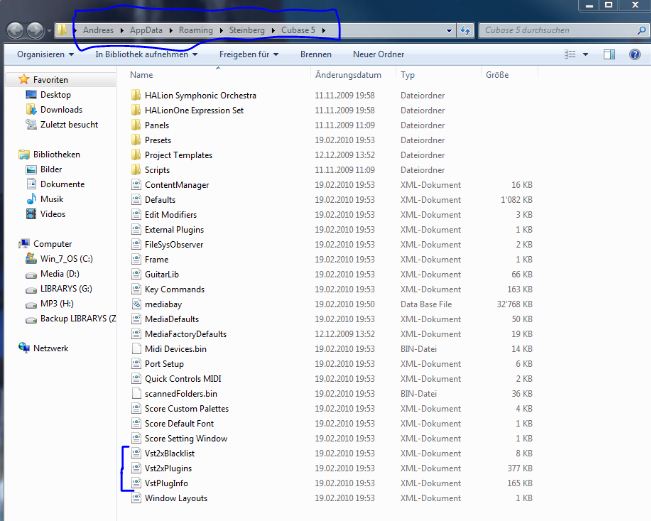651x521 pixels.
Task: Select LIBRARYS (G:) drive in sidebar
Action: click(66, 289)
